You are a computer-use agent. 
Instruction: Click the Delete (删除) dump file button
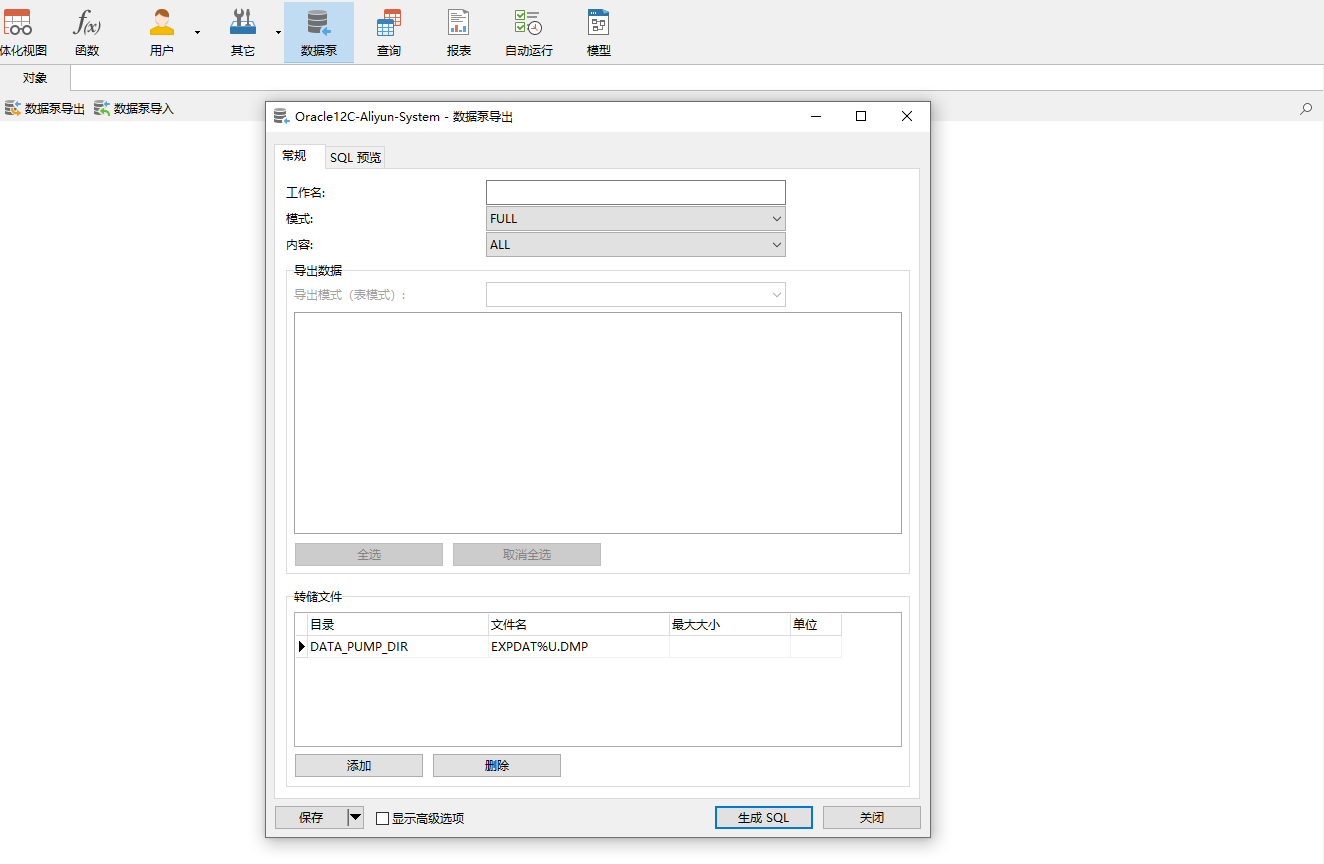(x=497, y=765)
